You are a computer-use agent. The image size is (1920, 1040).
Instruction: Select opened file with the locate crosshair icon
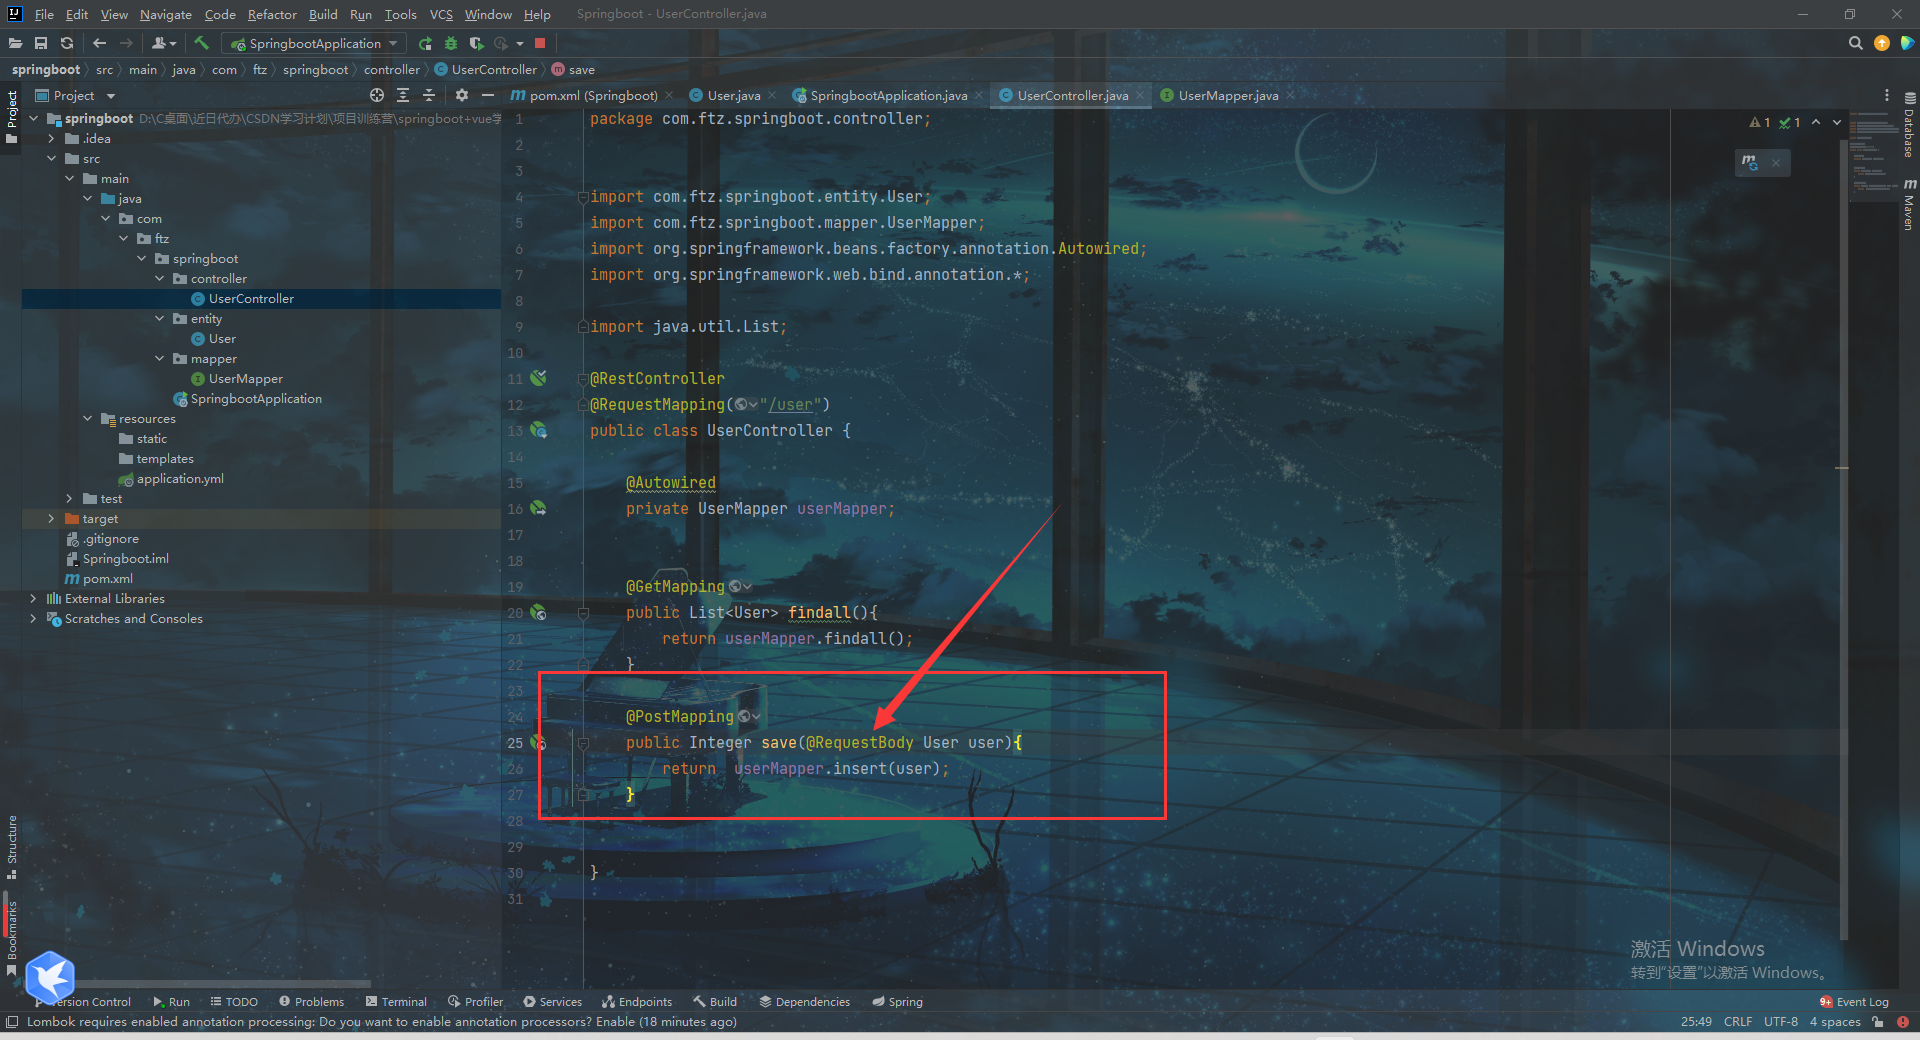click(x=377, y=95)
